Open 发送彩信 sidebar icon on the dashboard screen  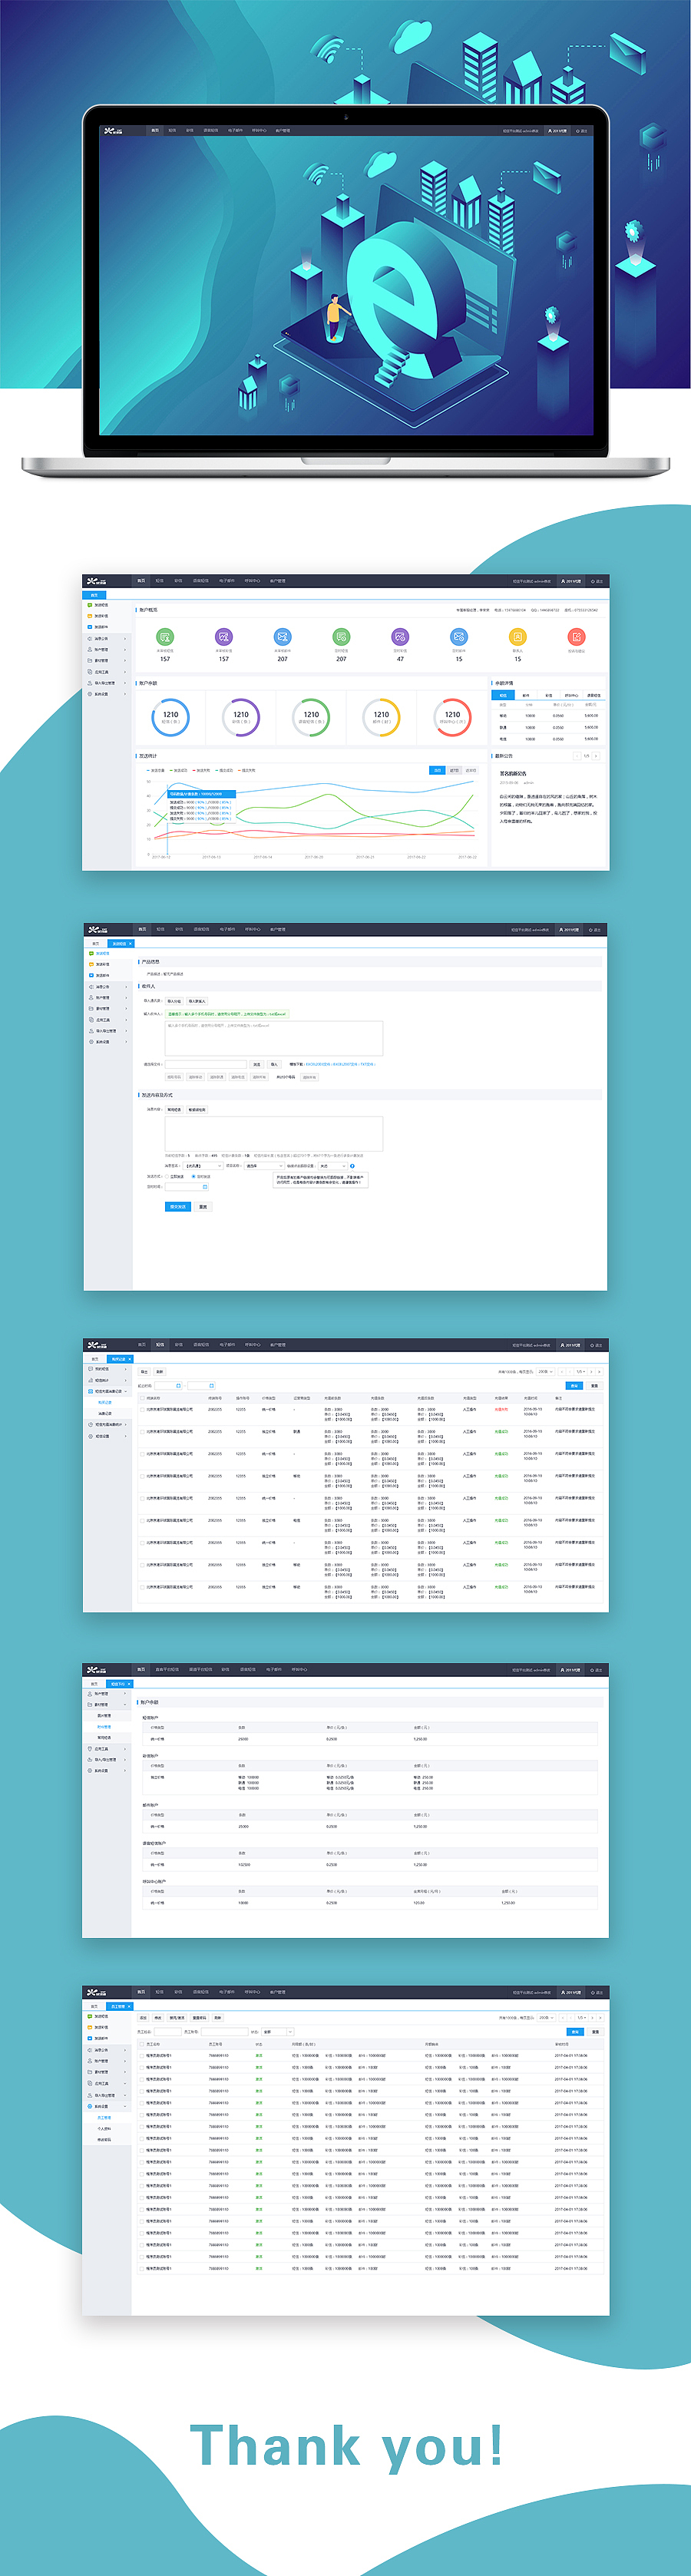pyautogui.click(x=90, y=616)
